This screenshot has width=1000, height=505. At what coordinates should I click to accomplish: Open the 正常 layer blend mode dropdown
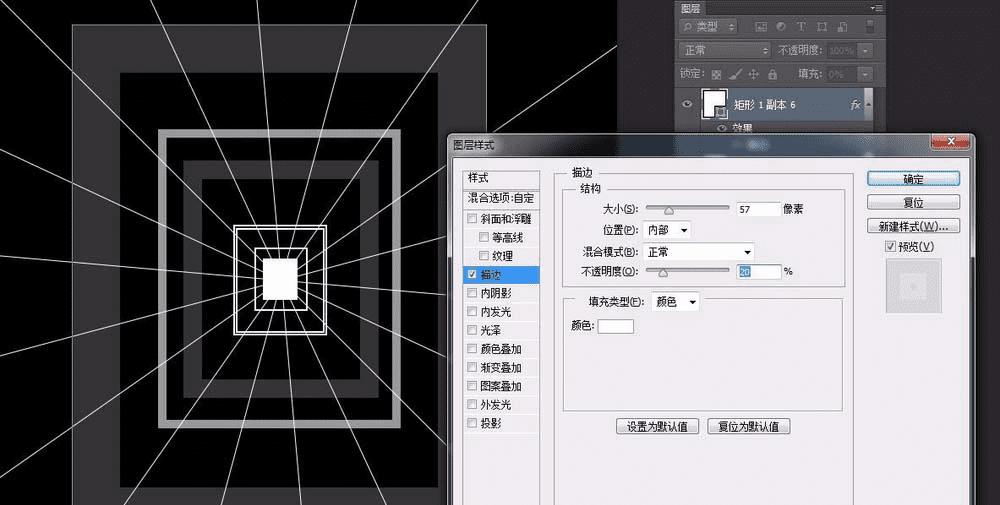click(726, 50)
